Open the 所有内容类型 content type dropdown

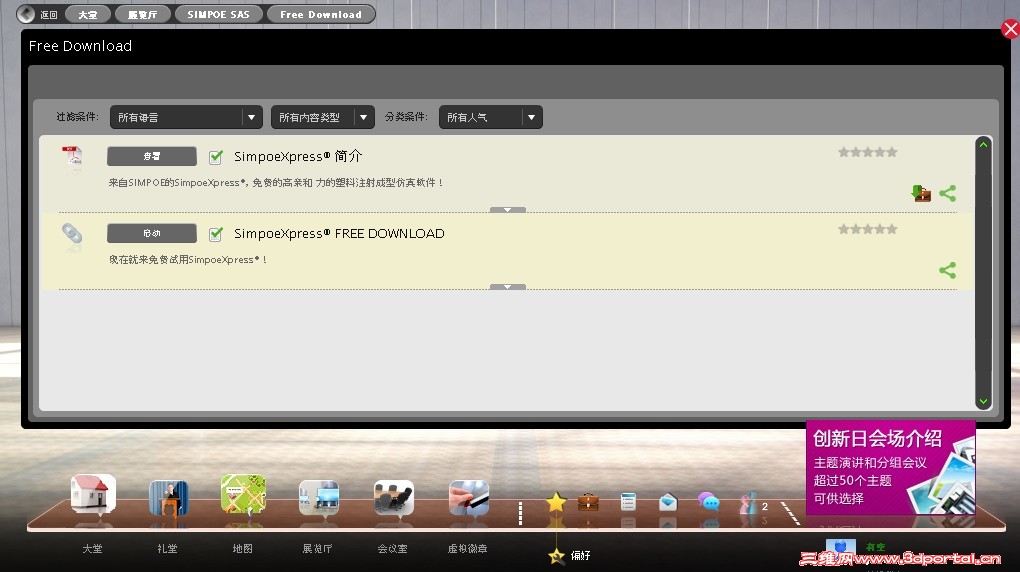[x=323, y=117]
